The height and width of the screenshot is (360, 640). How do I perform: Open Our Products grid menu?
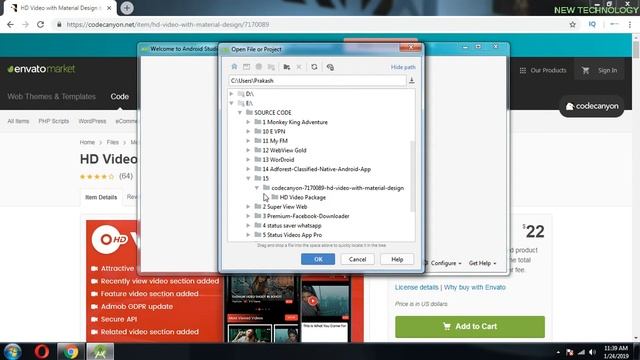(543, 70)
